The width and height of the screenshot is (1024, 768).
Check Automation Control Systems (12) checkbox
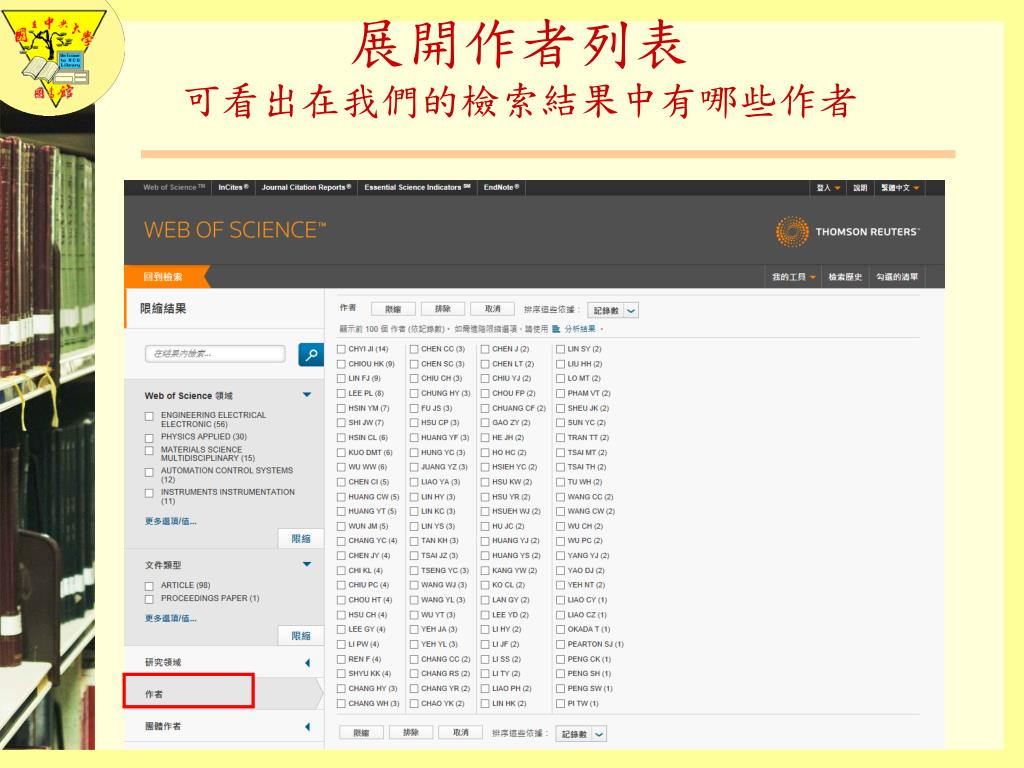click(x=149, y=472)
